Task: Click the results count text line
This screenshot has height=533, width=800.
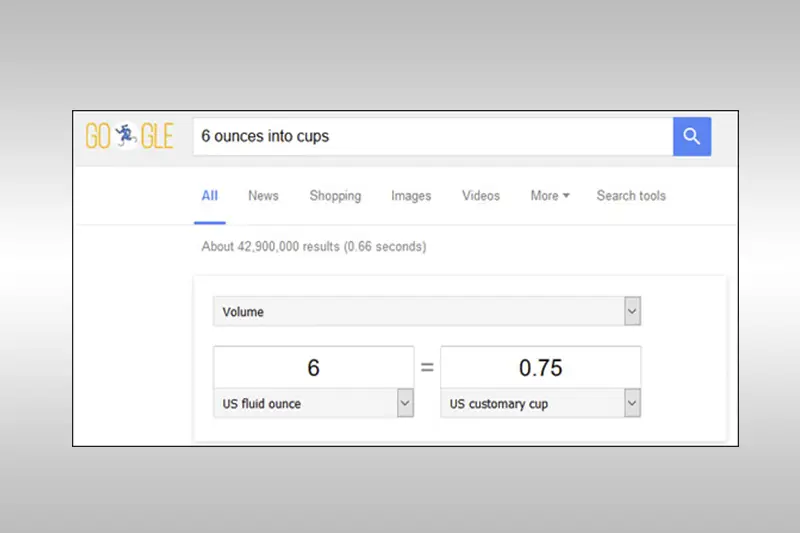Action: click(x=314, y=246)
